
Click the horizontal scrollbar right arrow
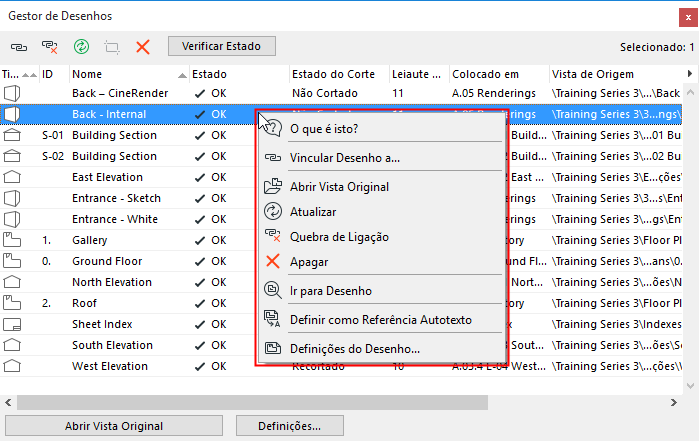(674, 402)
